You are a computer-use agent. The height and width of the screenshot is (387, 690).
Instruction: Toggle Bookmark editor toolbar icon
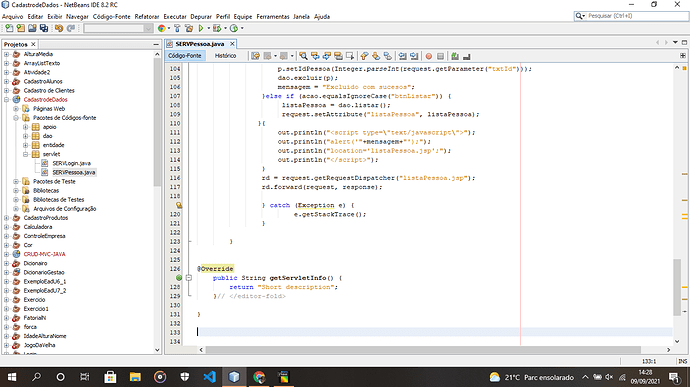coord(388,56)
